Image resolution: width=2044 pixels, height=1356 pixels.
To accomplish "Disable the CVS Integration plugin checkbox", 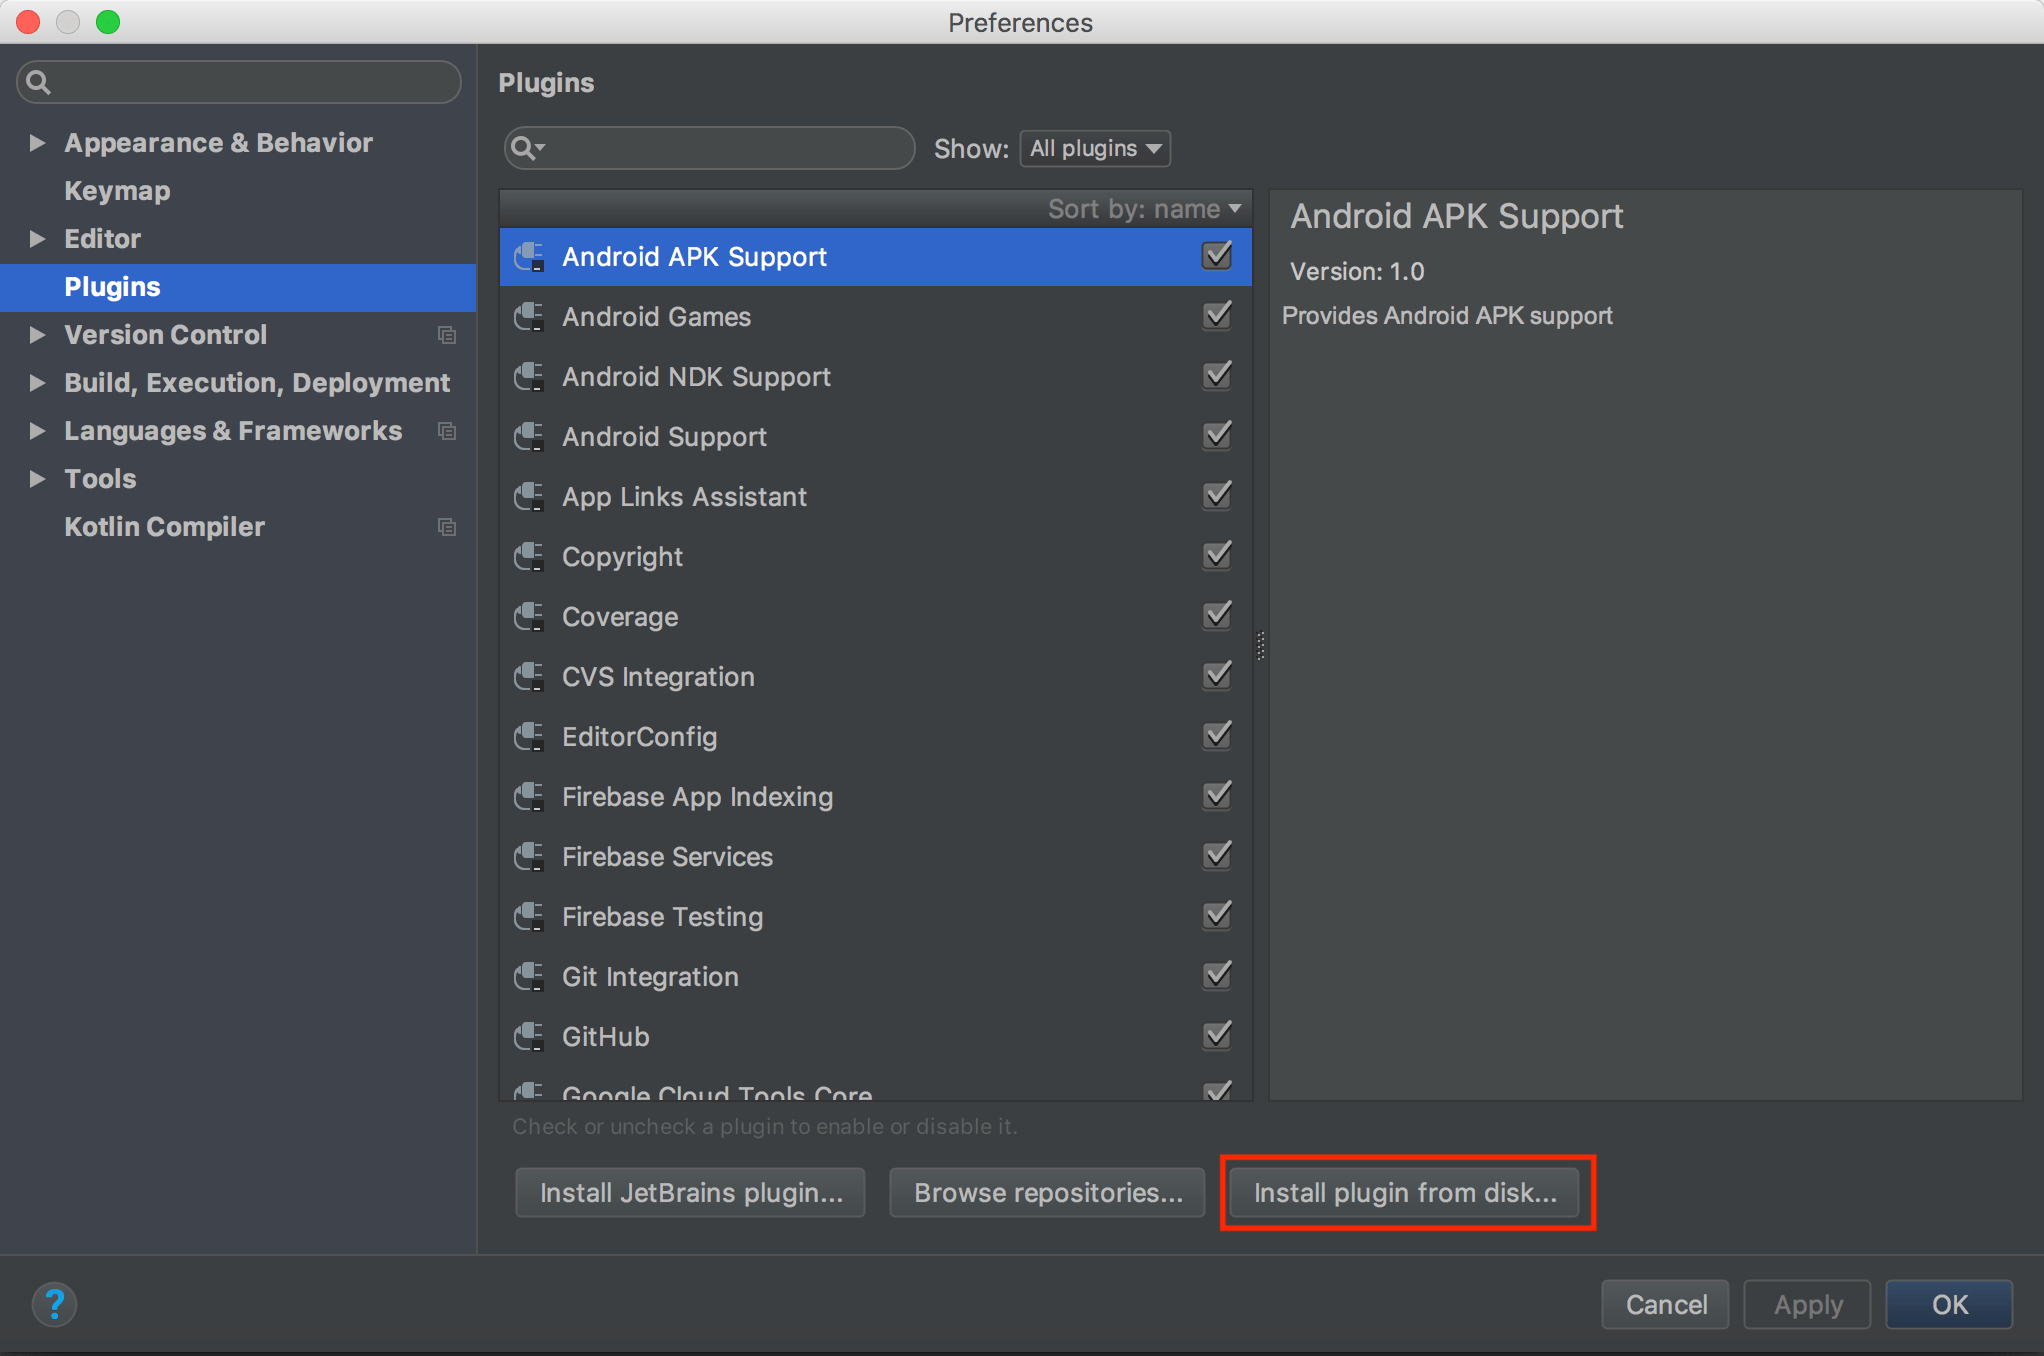I will [x=1216, y=675].
